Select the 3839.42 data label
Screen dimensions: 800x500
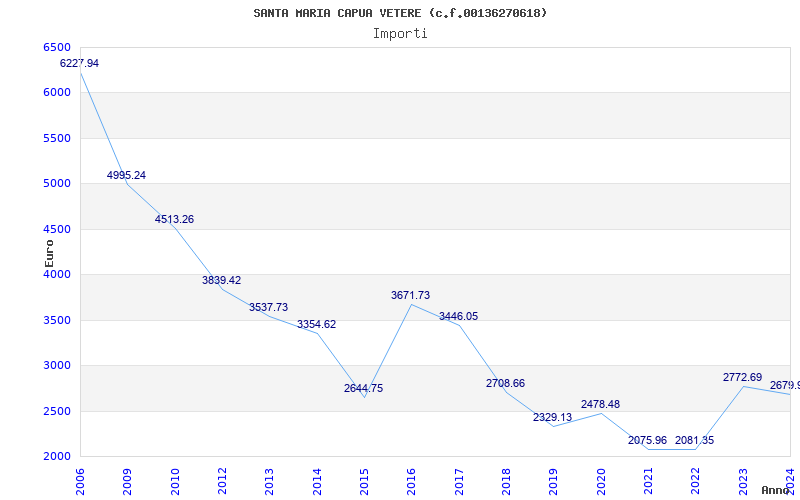click(221, 280)
